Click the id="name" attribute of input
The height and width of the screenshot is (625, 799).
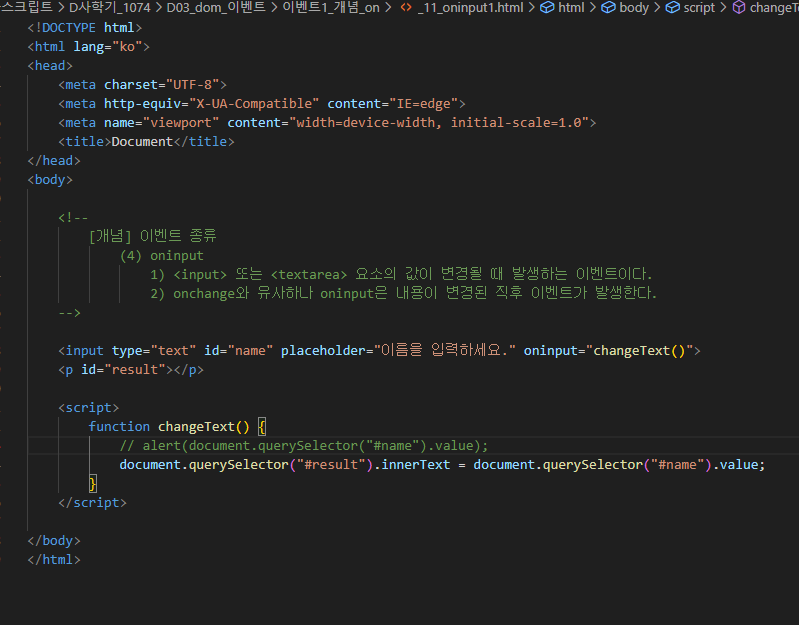tap(238, 351)
